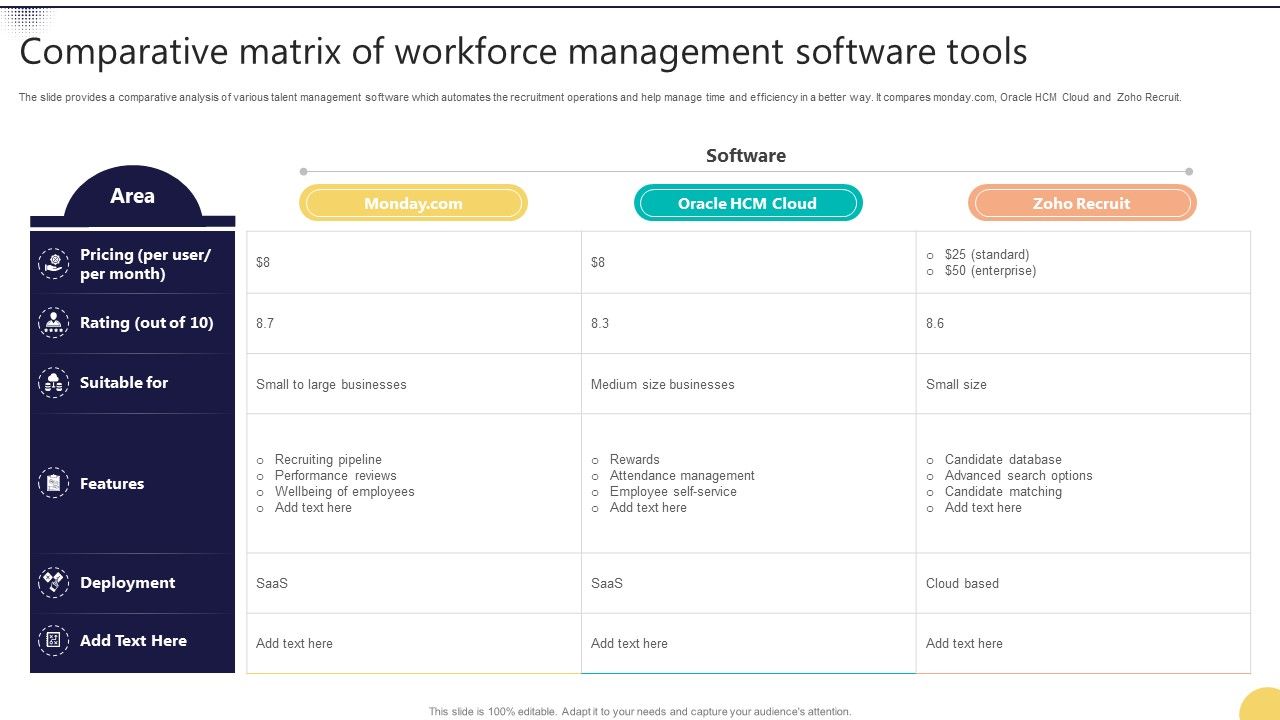
Task: Click 'Add text here' under Zoho features
Action: pos(983,508)
